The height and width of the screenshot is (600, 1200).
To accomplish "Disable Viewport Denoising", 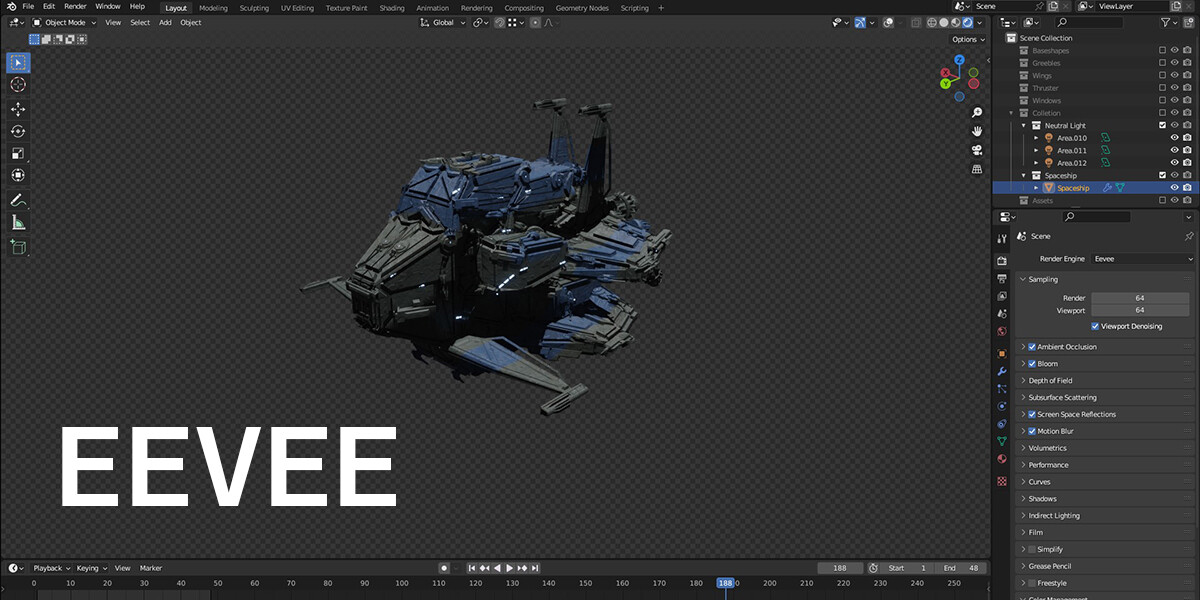I will (1096, 326).
